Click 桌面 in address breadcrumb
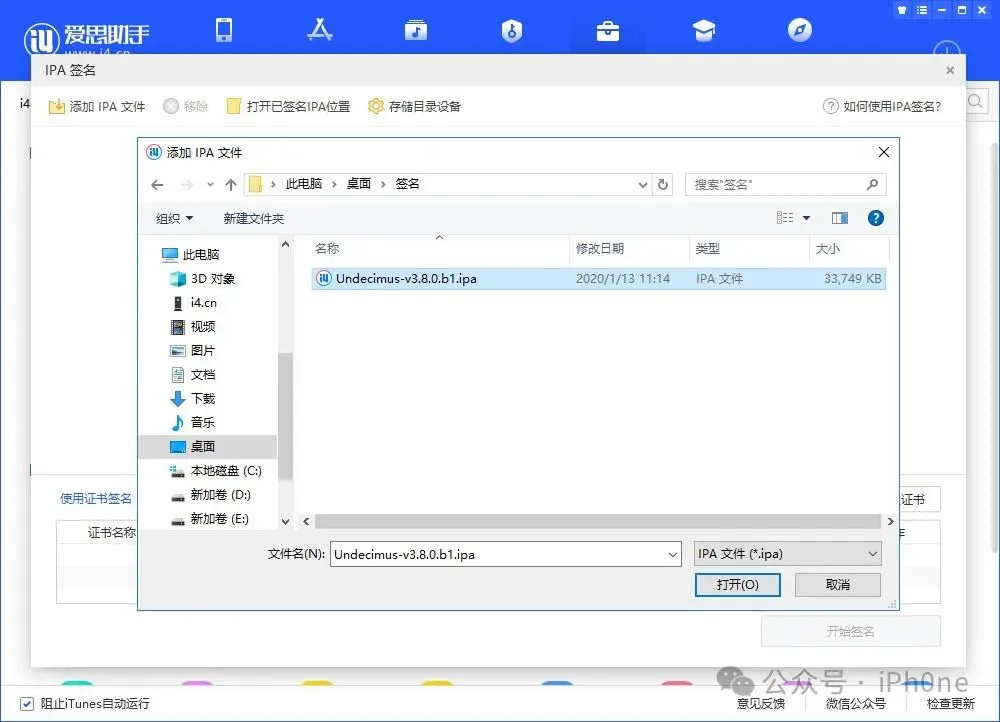This screenshot has height=722, width=1000. [x=358, y=184]
